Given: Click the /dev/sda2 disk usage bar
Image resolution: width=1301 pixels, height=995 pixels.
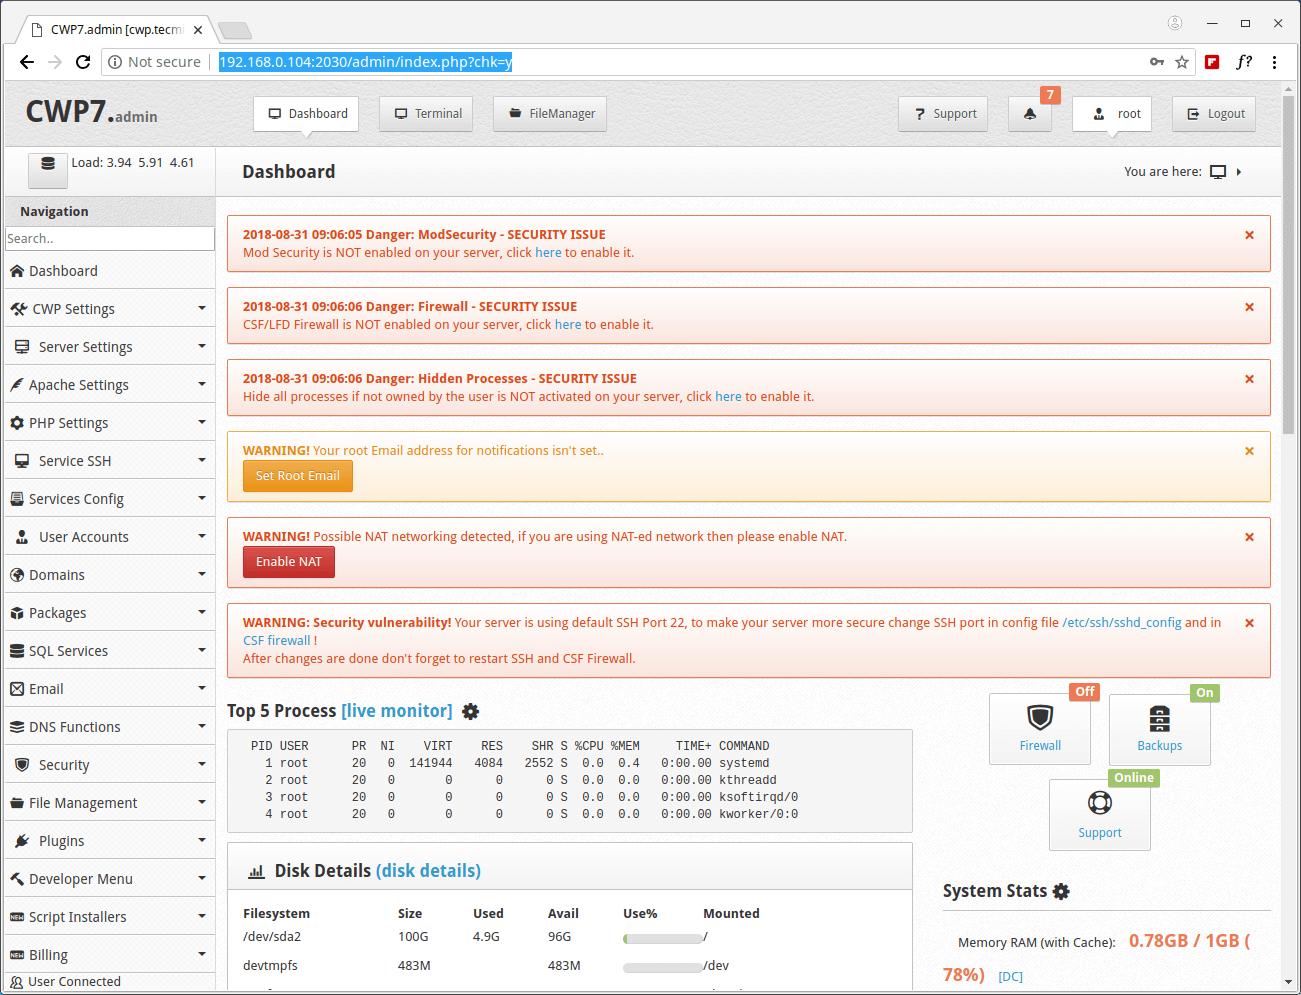Looking at the screenshot, I should [662, 939].
